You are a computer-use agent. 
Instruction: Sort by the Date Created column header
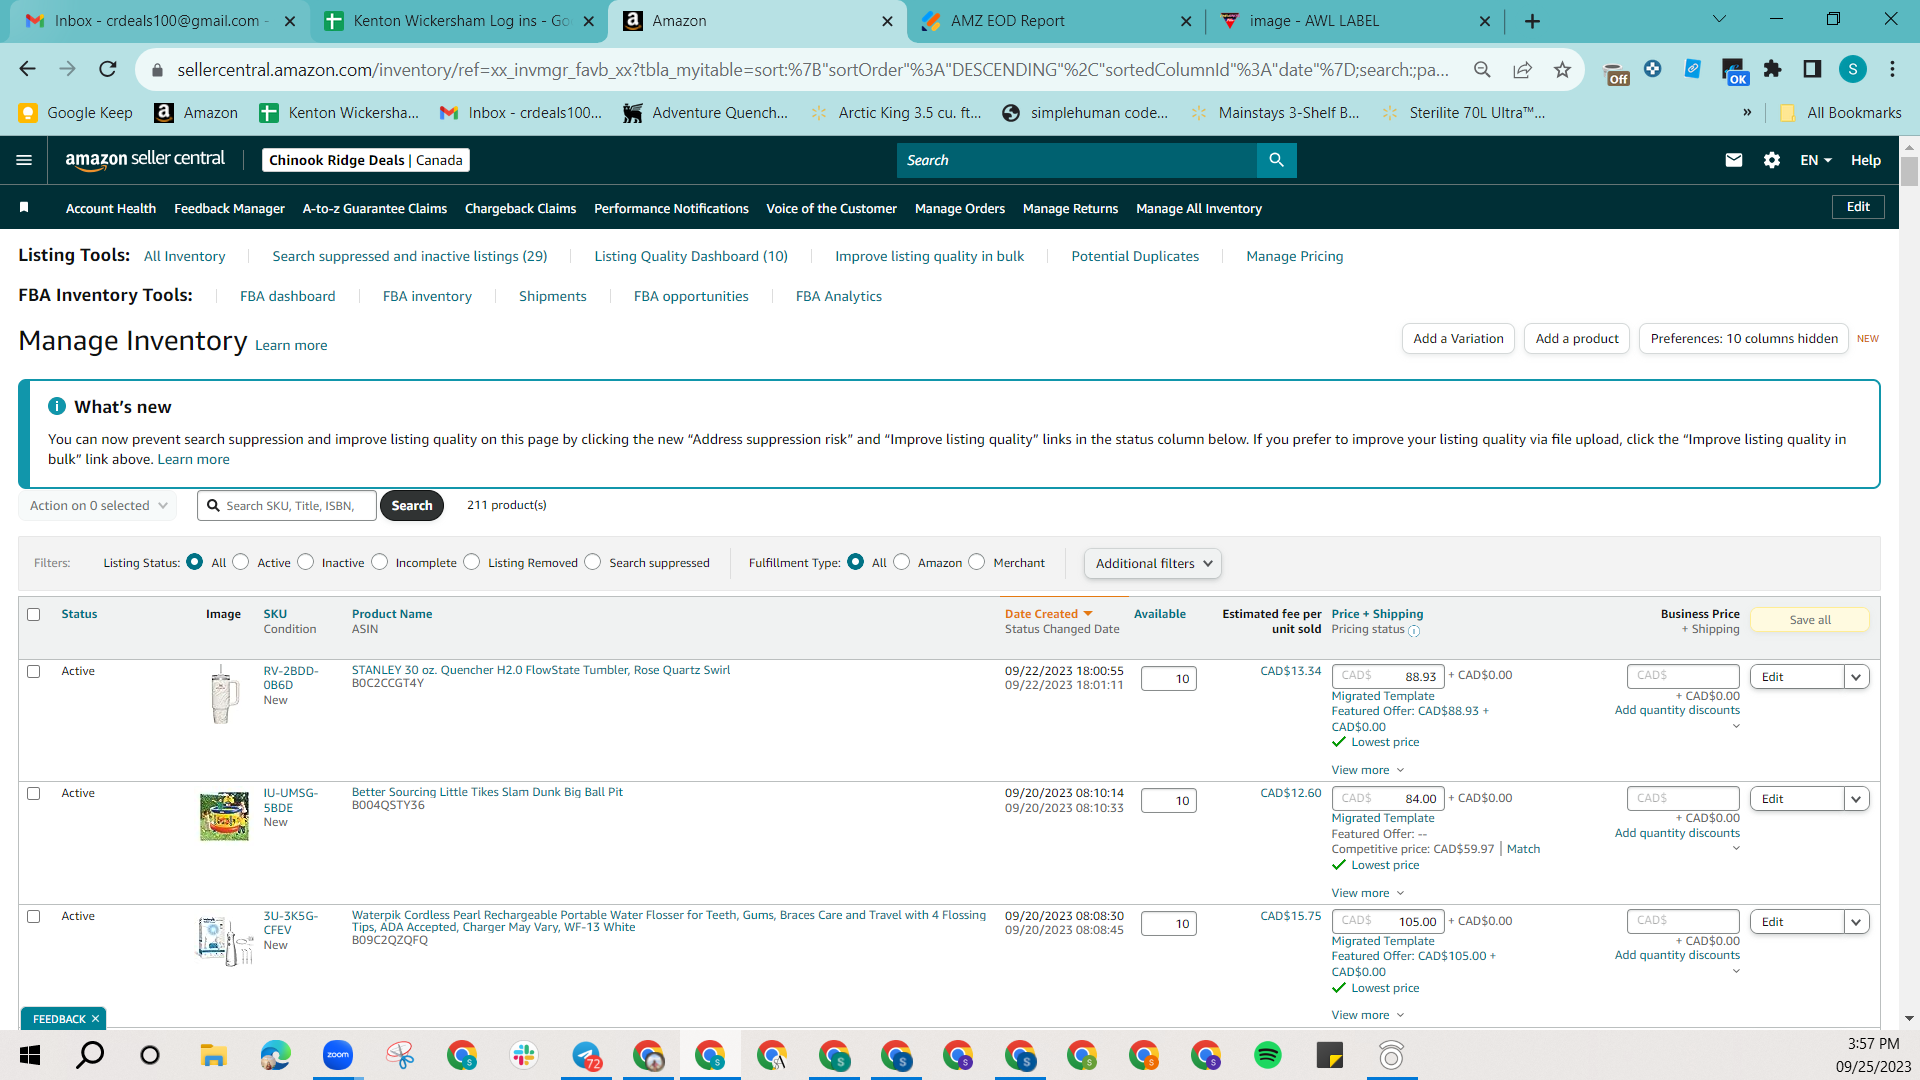(x=1048, y=614)
